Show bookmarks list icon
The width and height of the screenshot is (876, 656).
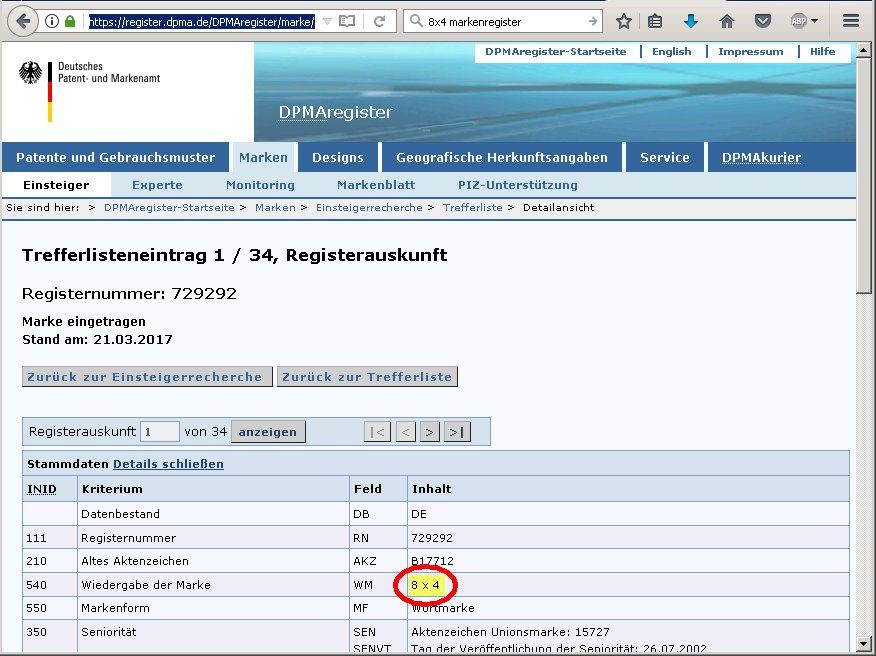click(x=655, y=21)
